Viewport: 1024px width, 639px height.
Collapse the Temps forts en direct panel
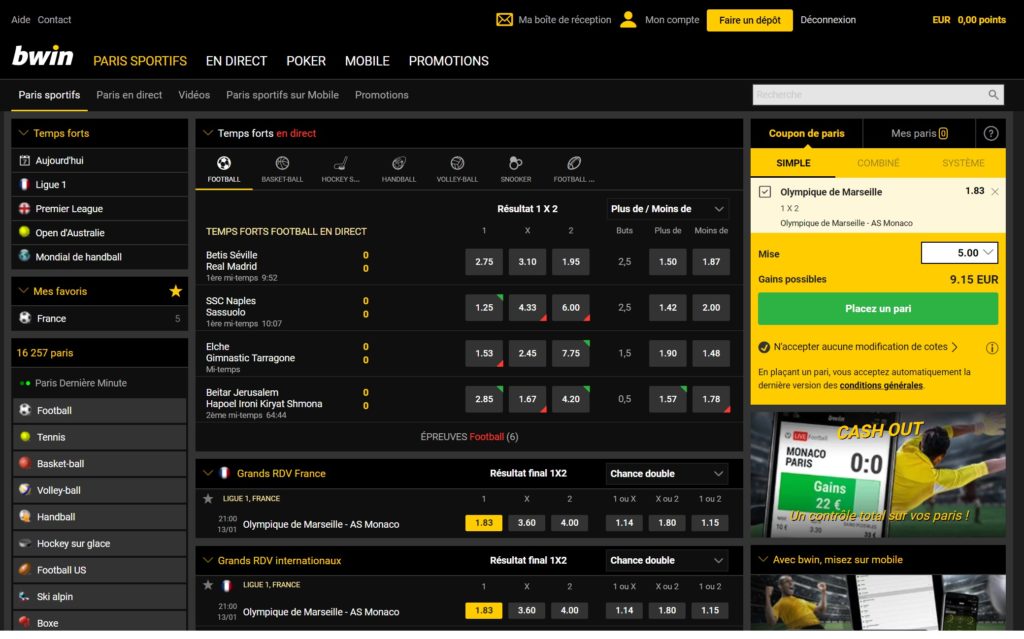tap(208, 133)
